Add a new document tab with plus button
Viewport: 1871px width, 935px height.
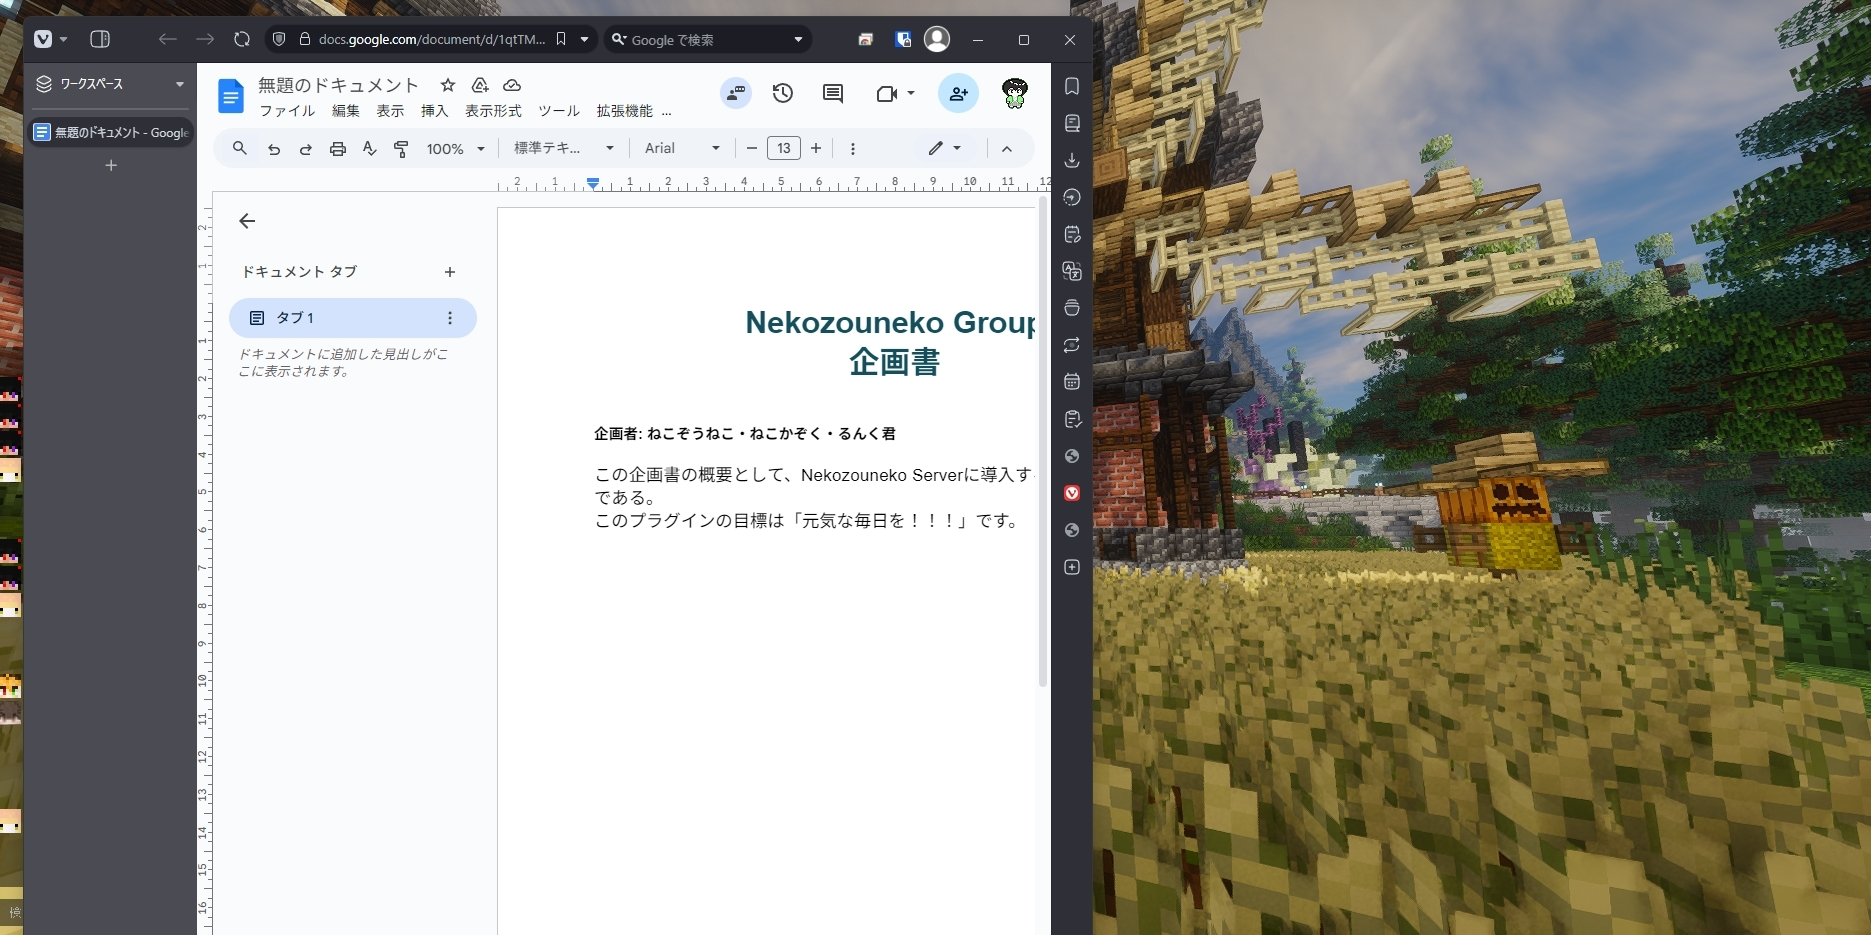(x=450, y=272)
